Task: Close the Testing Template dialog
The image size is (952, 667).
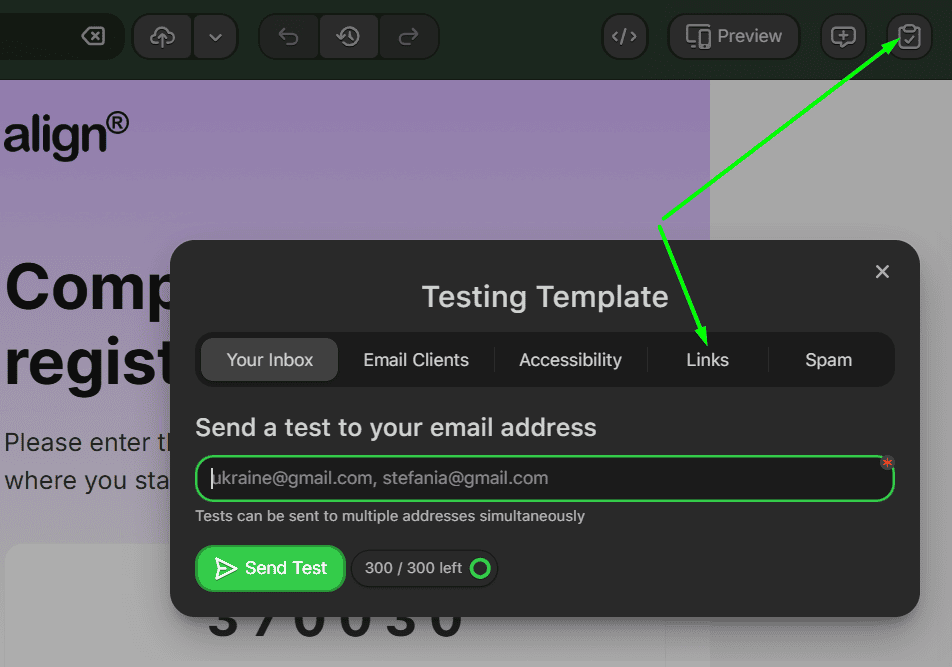Action: [882, 271]
